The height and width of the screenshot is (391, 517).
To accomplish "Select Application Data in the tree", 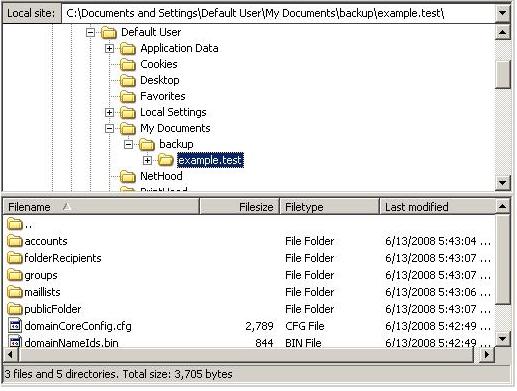I will [179, 48].
